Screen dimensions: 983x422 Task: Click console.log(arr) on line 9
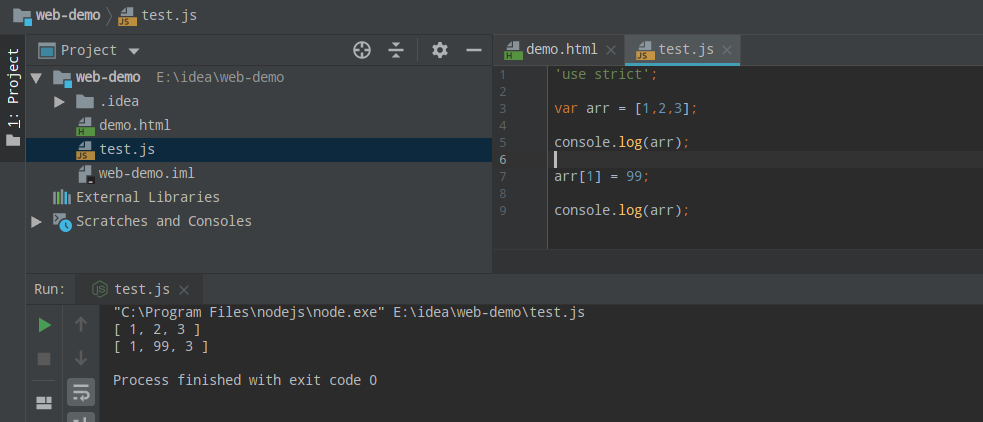621,210
